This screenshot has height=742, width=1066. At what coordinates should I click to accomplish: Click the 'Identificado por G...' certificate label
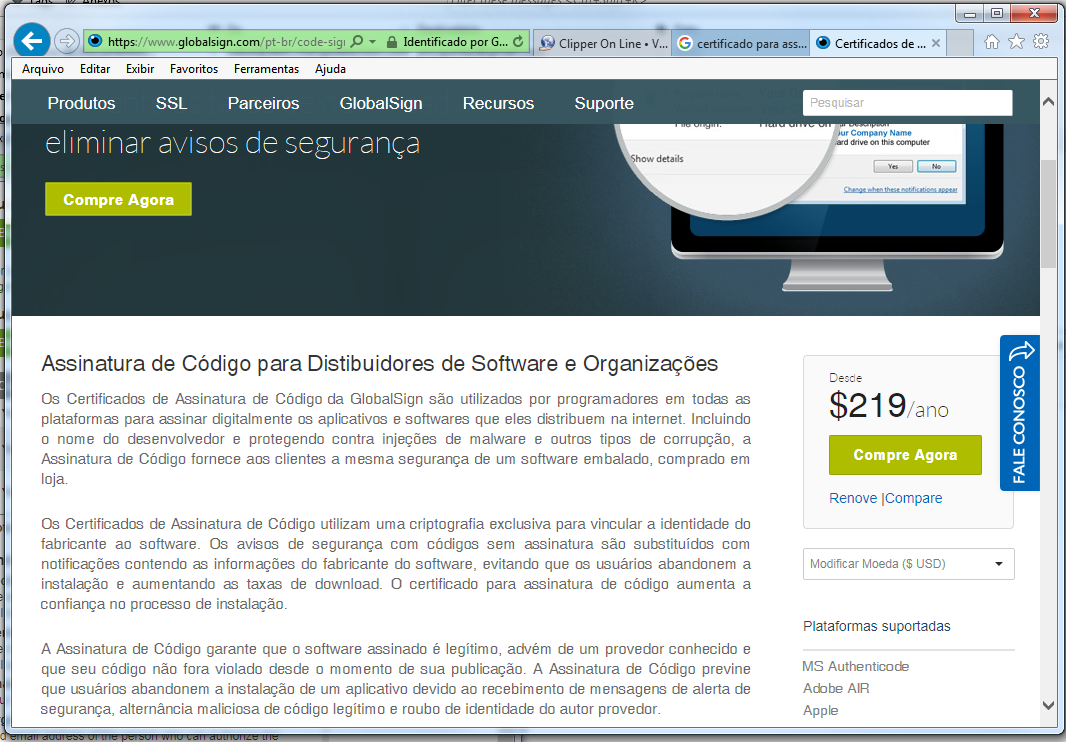[455, 41]
